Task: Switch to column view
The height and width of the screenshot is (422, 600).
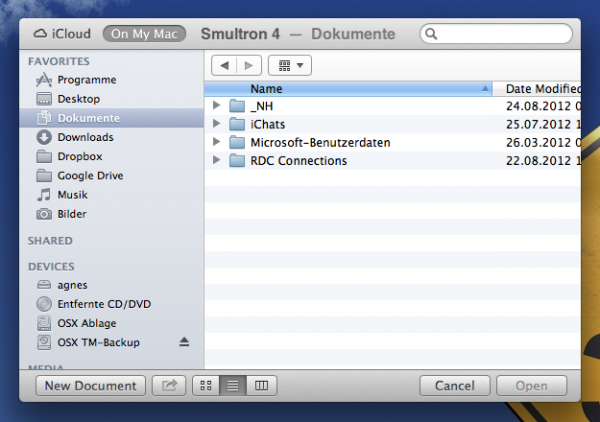Action: click(x=261, y=386)
